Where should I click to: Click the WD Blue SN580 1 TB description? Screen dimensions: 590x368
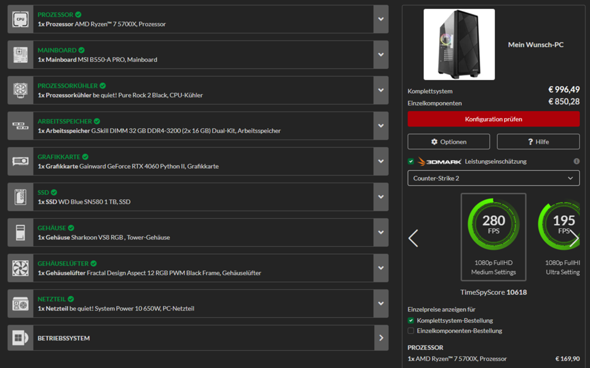point(84,202)
